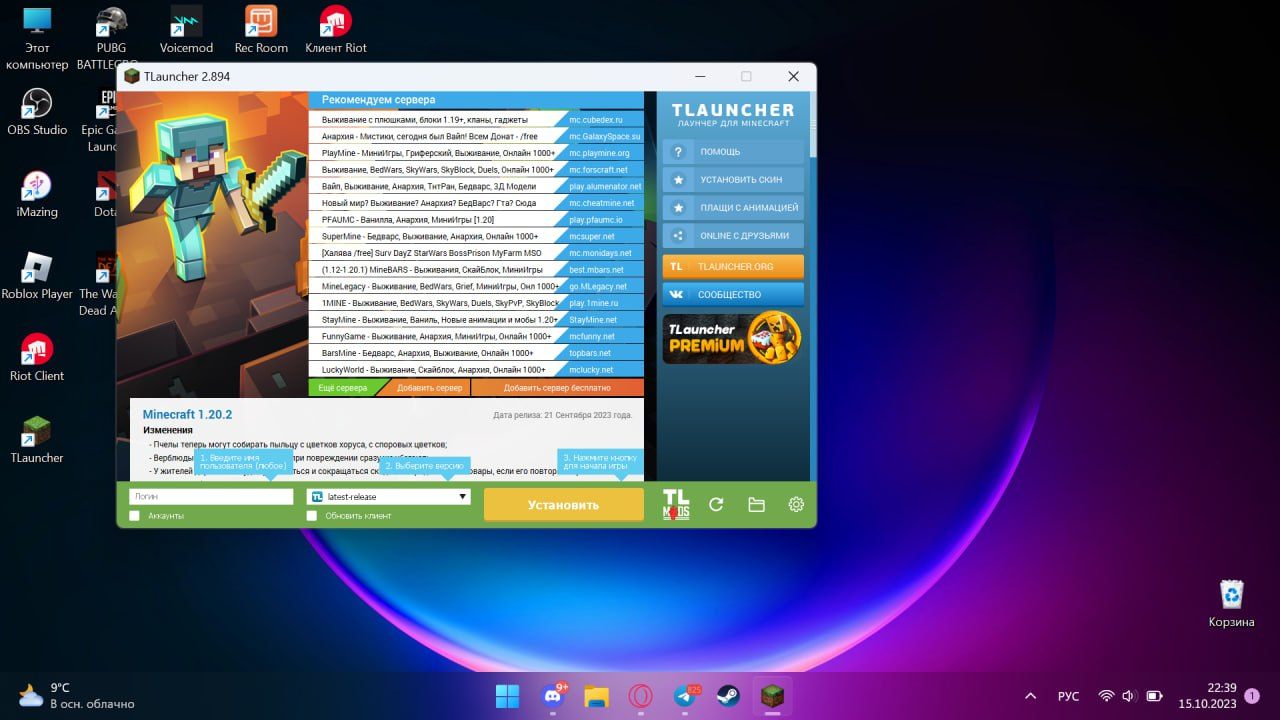Toggle the Обновить клиент checkbox

(312, 516)
